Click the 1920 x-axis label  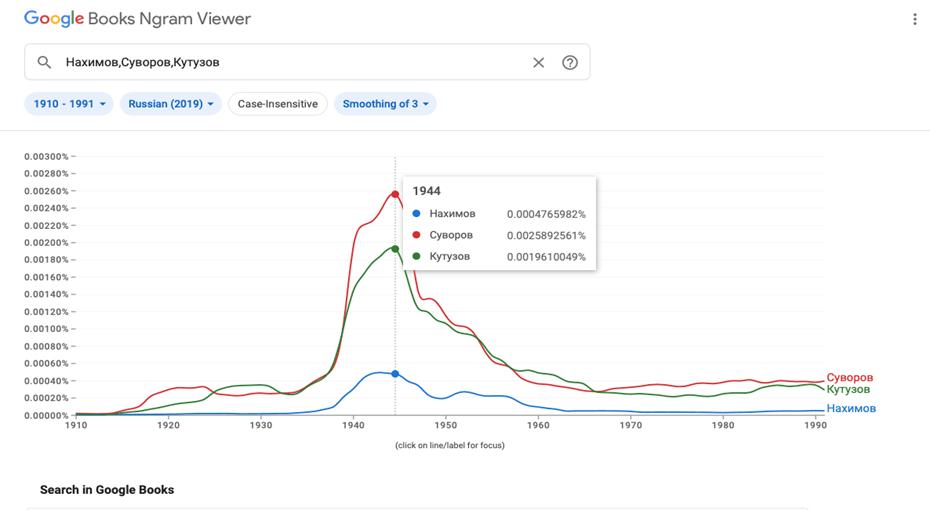(x=168, y=425)
